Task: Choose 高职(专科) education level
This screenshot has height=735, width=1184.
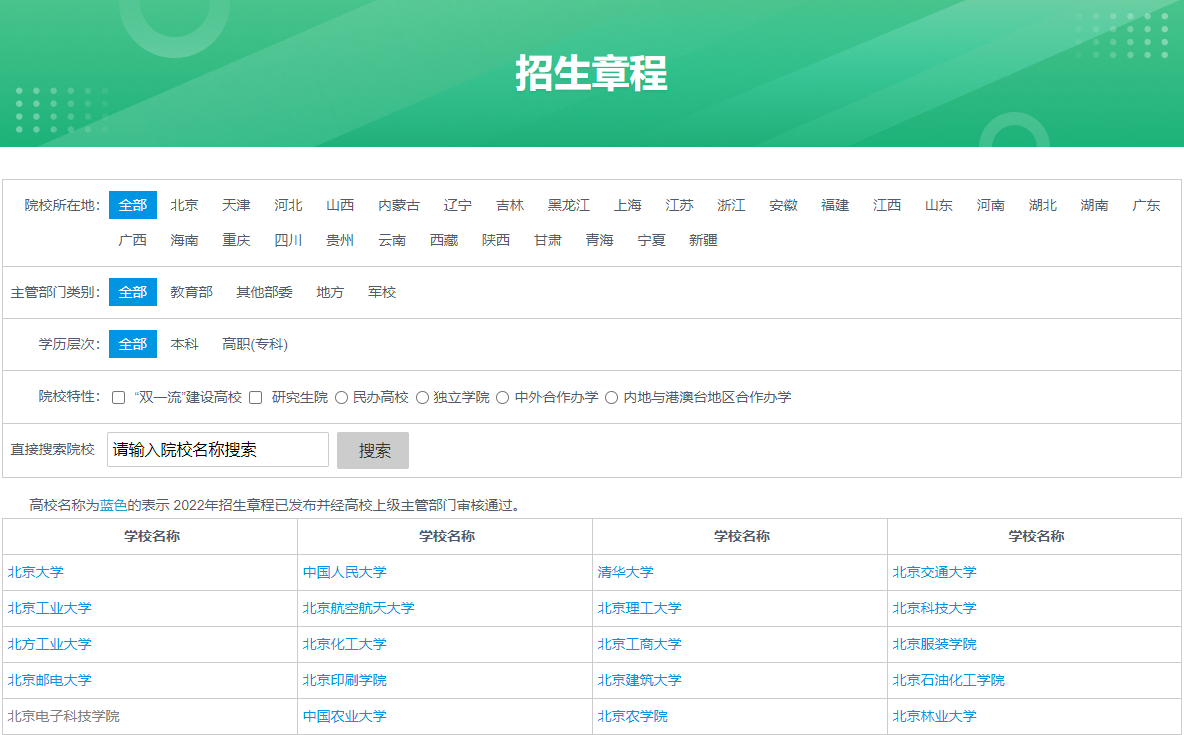Action: point(255,344)
